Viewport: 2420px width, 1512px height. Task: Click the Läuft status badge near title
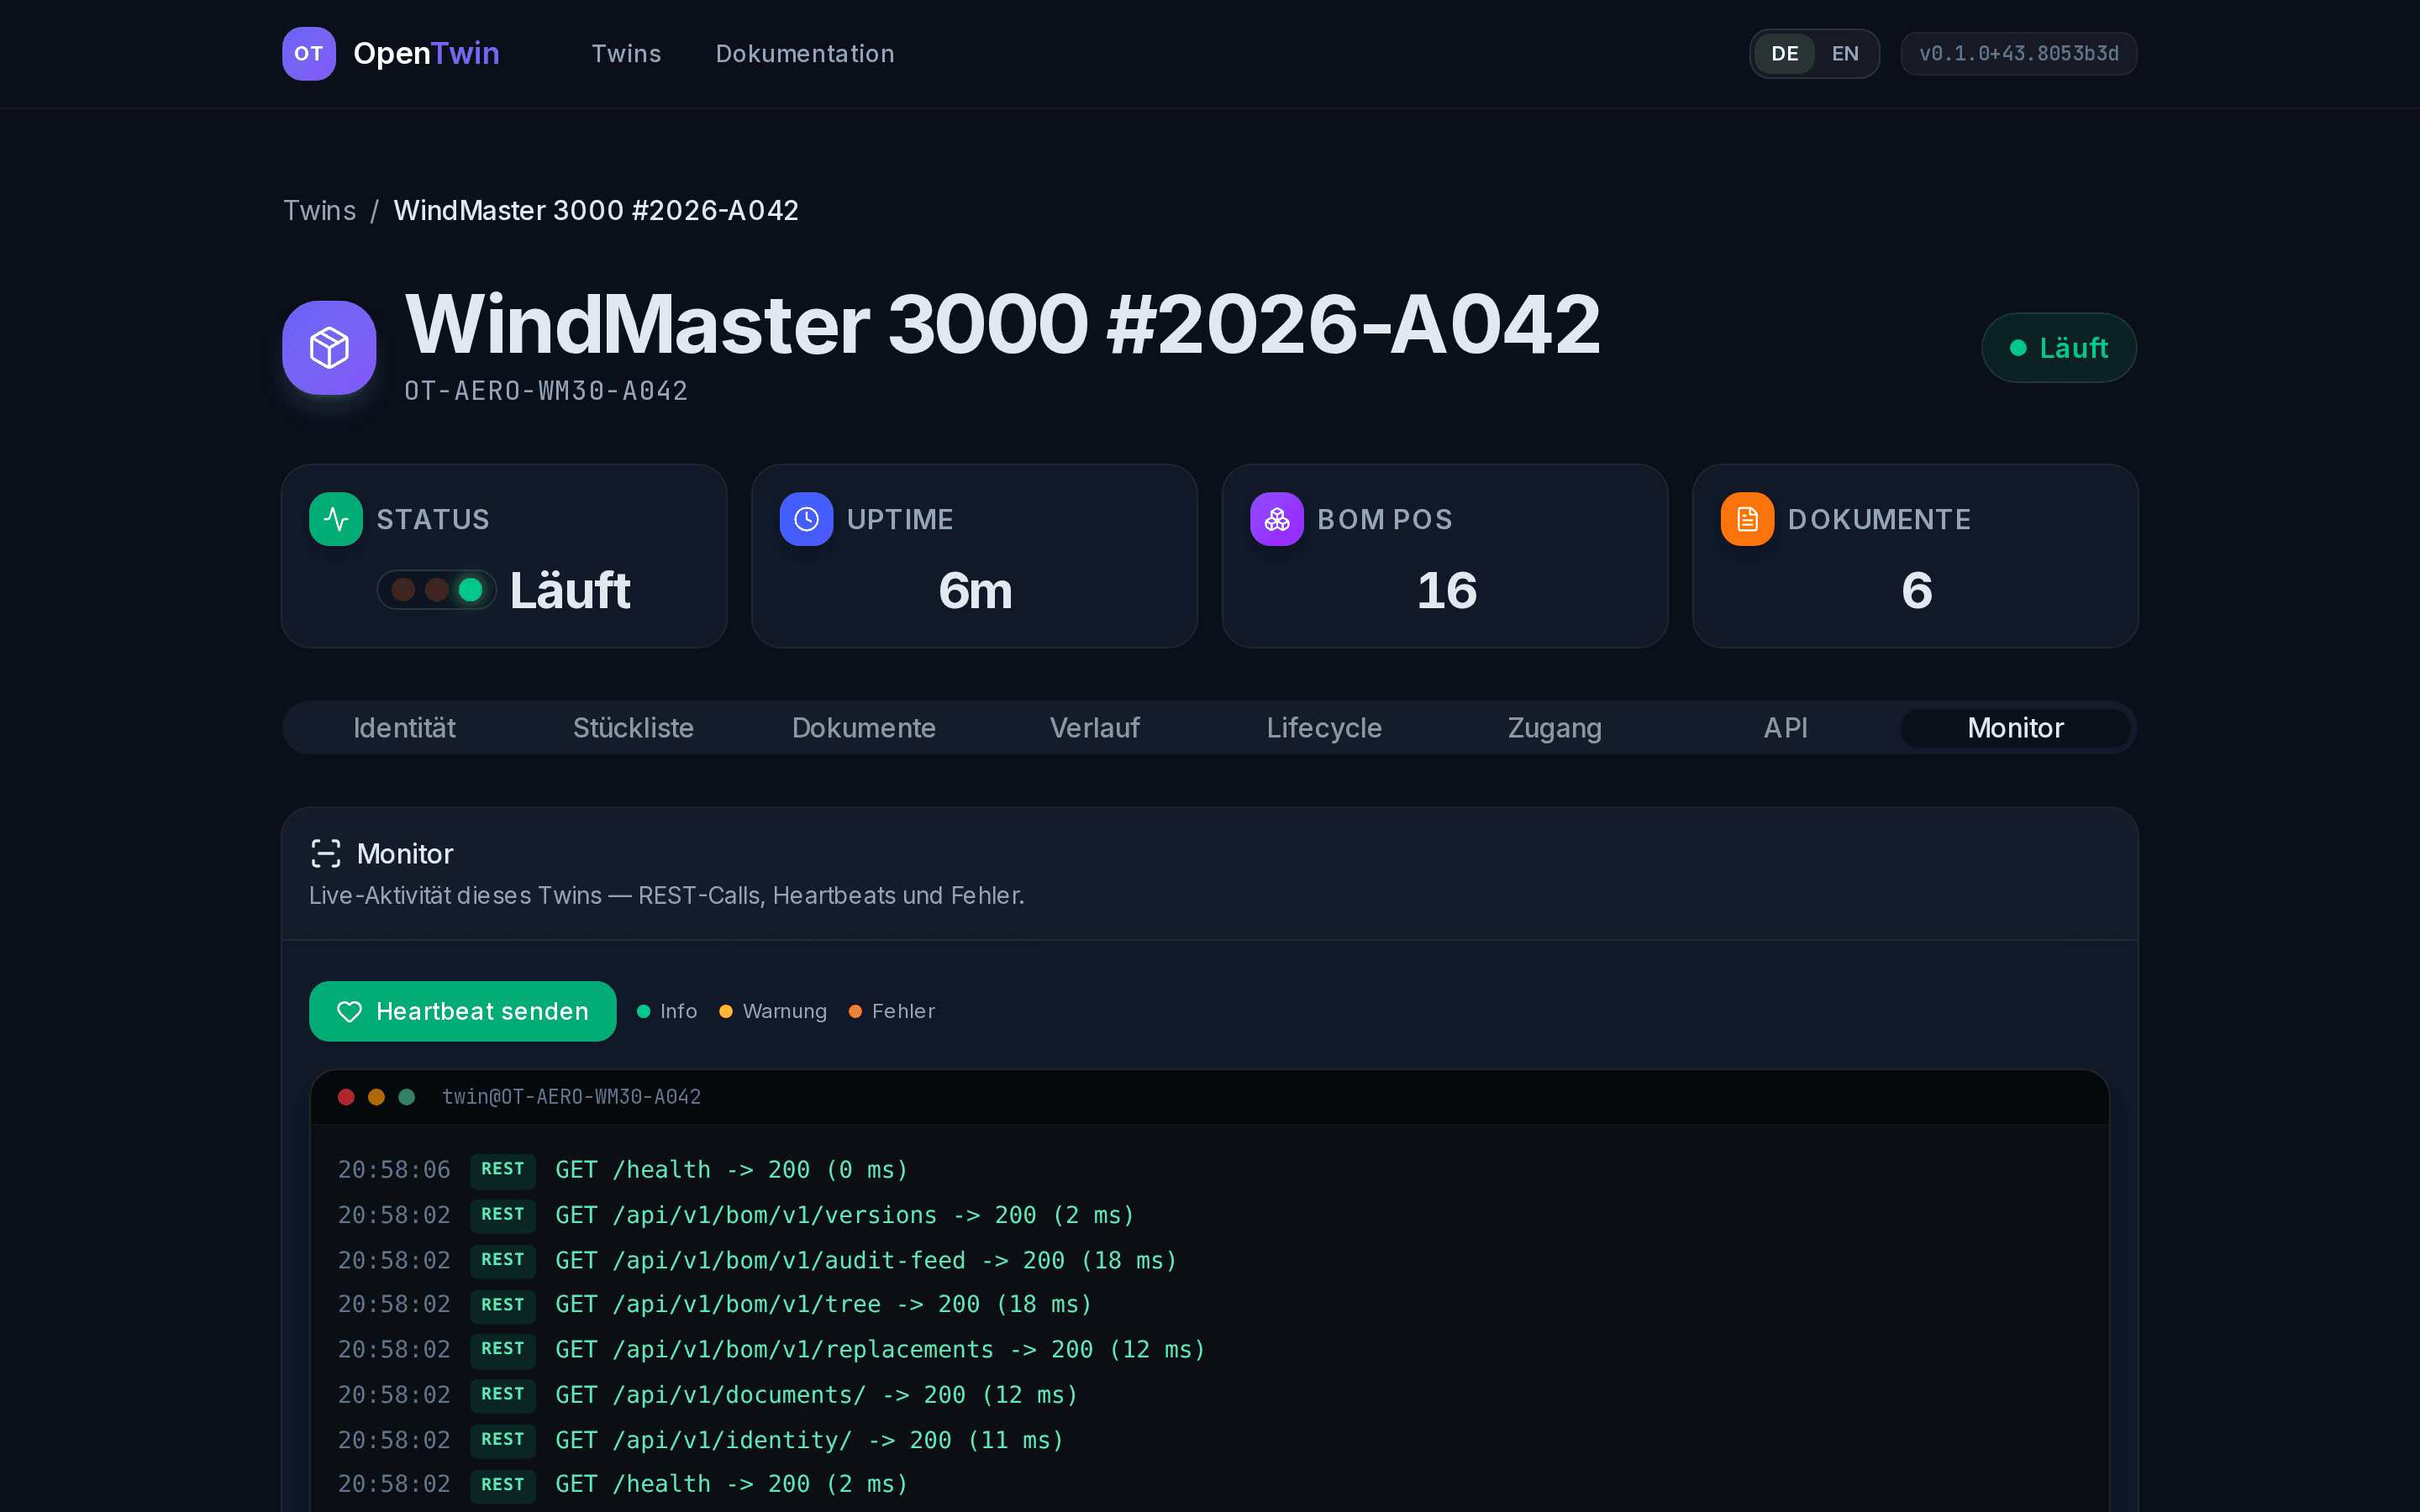coord(2059,348)
